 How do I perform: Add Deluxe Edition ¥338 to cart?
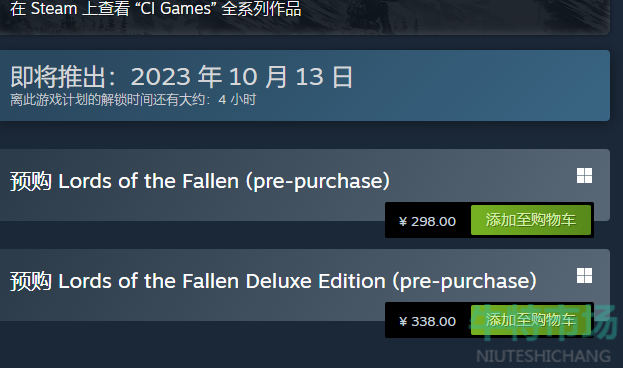(530, 320)
